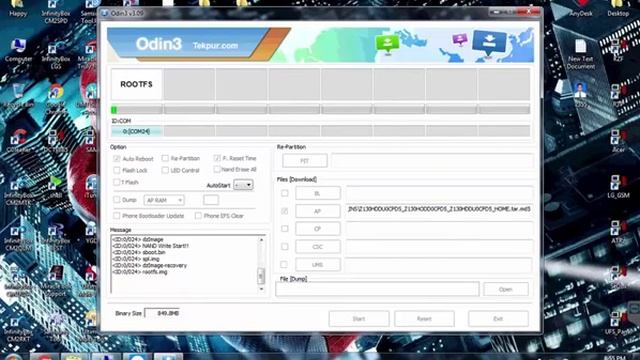Check the Nand Erase All option

217,169
